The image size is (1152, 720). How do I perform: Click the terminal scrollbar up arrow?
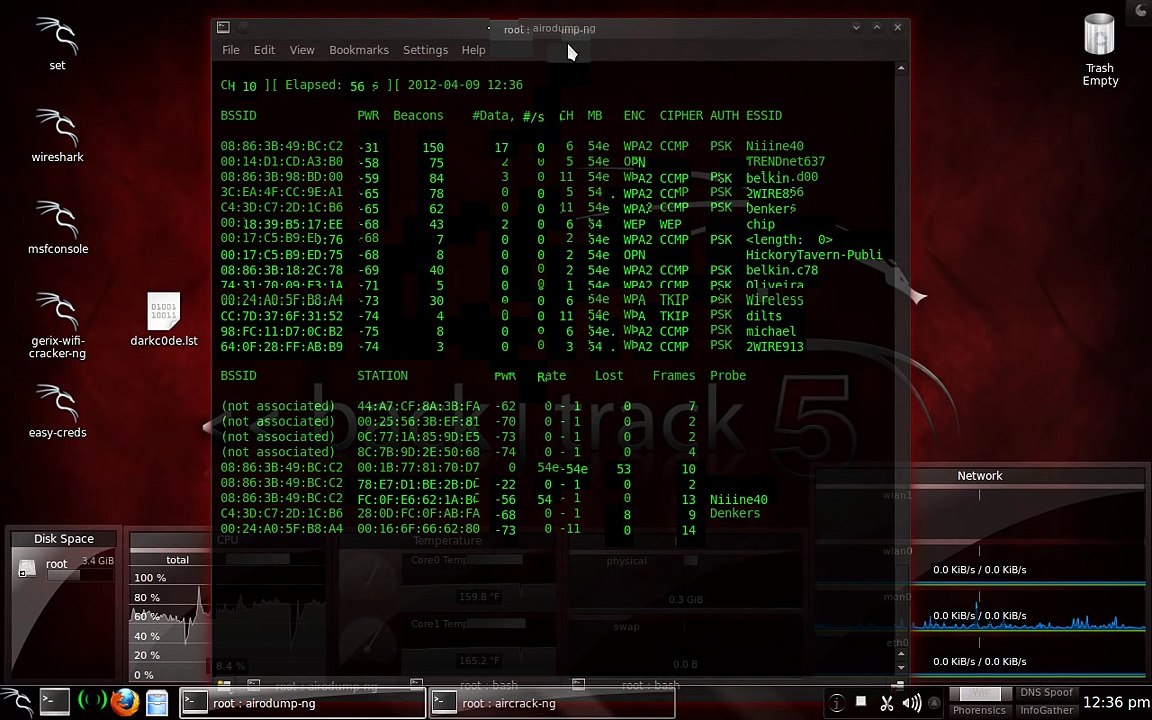tap(901, 68)
